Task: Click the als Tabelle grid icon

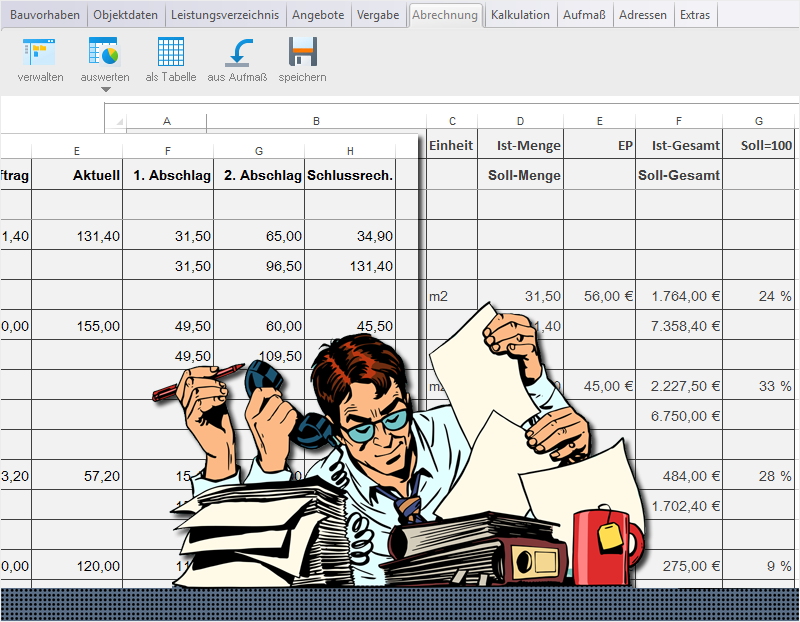Action: [x=170, y=52]
